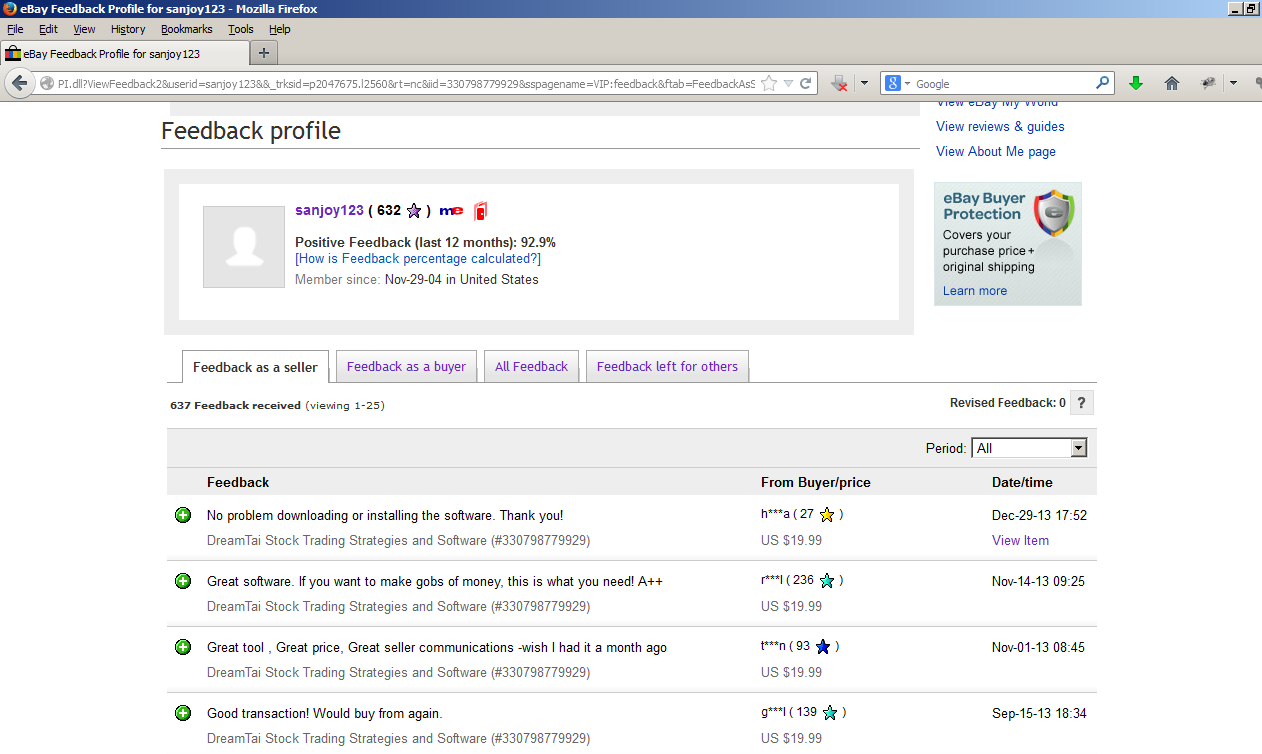Open 'View reviews & guides' link
Viewport: 1262px width, 754px height.
click(x=1000, y=126)
